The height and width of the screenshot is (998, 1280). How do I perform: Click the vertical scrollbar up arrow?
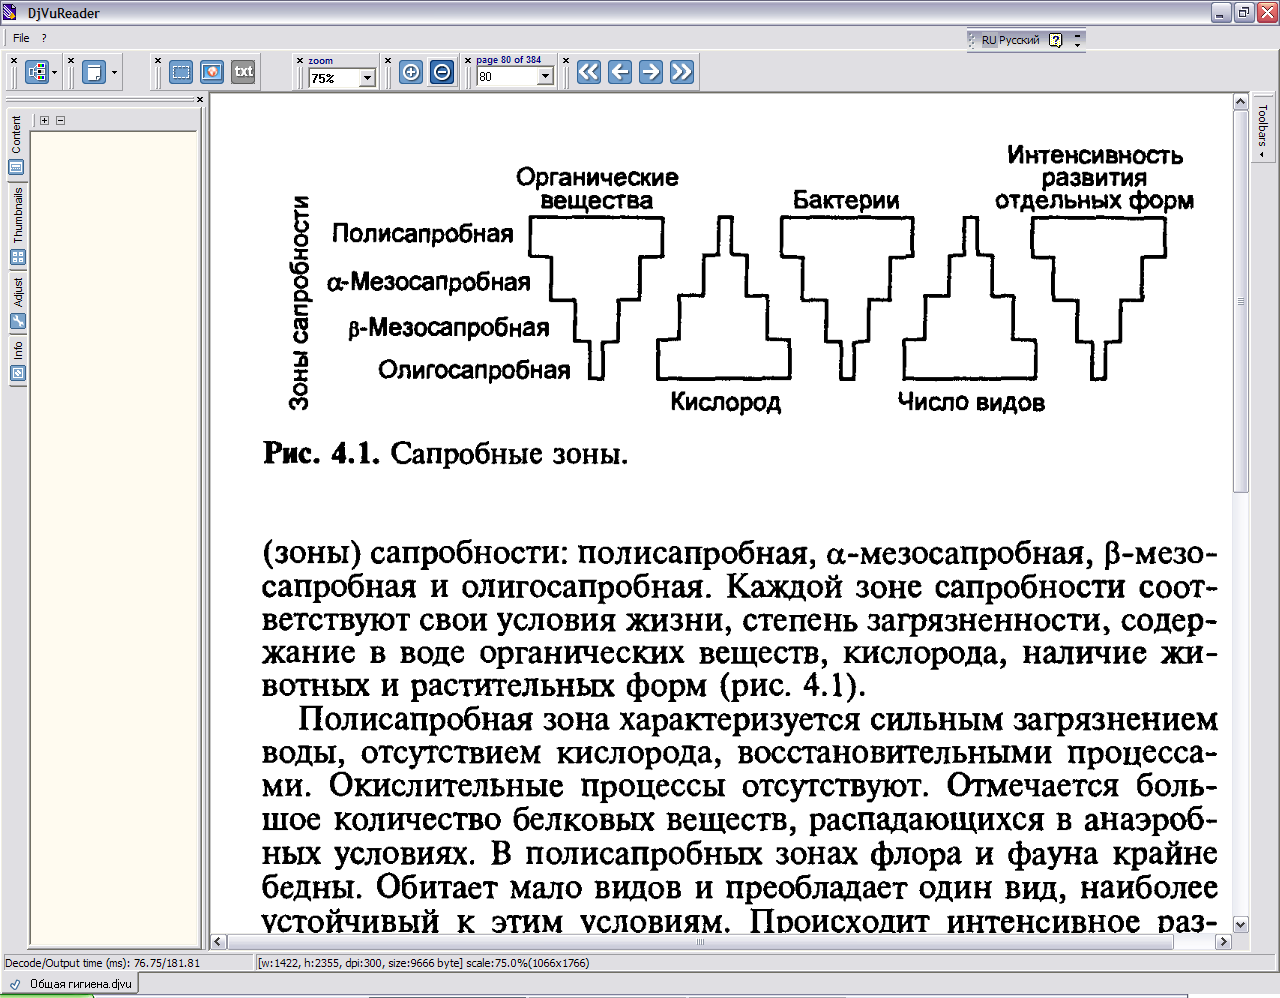click(x=1241, y=101)
